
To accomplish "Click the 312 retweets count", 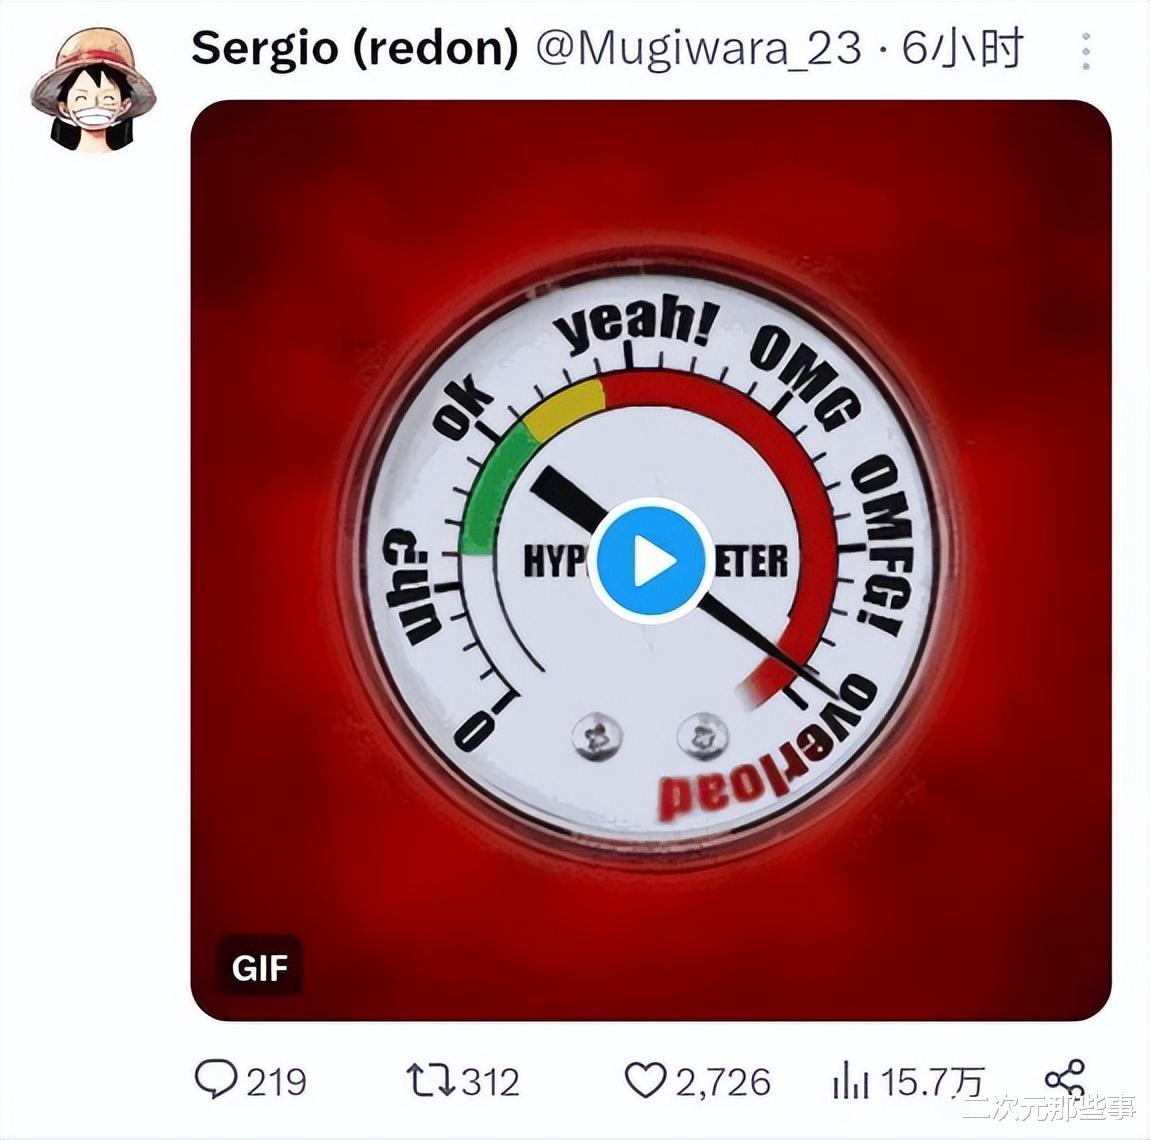I will pyautogui.click(x=489, y=1082).
